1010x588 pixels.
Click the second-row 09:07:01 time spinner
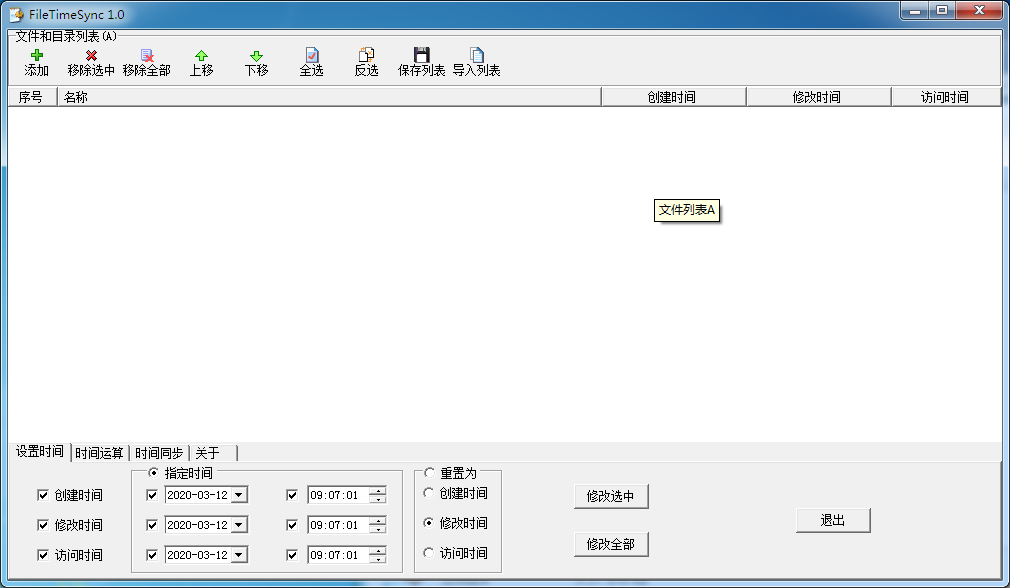click(378, 525)
